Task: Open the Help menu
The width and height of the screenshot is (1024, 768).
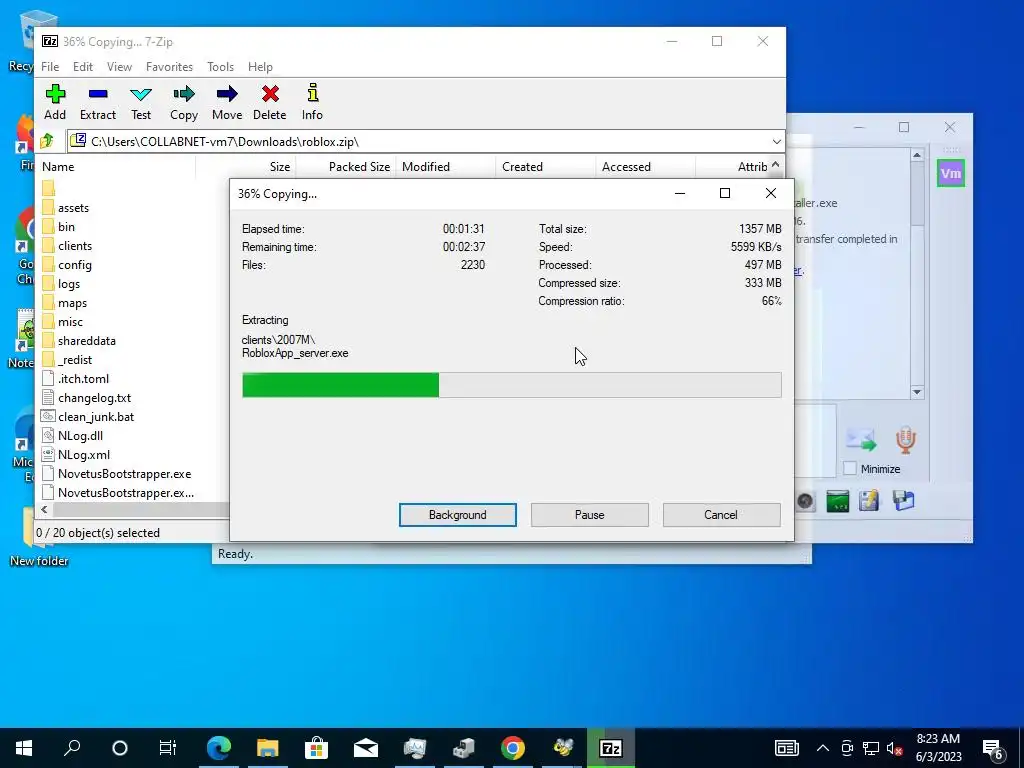Action: coord(260,67)
